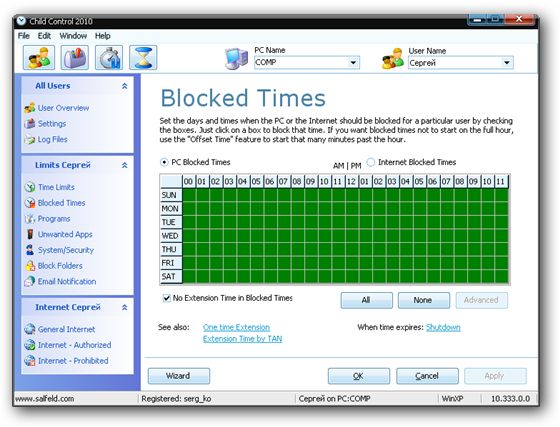The height and width of the screenshot is (427, 560).
Task: Click the System/Security sidebar icon
Action: point(30,250)
